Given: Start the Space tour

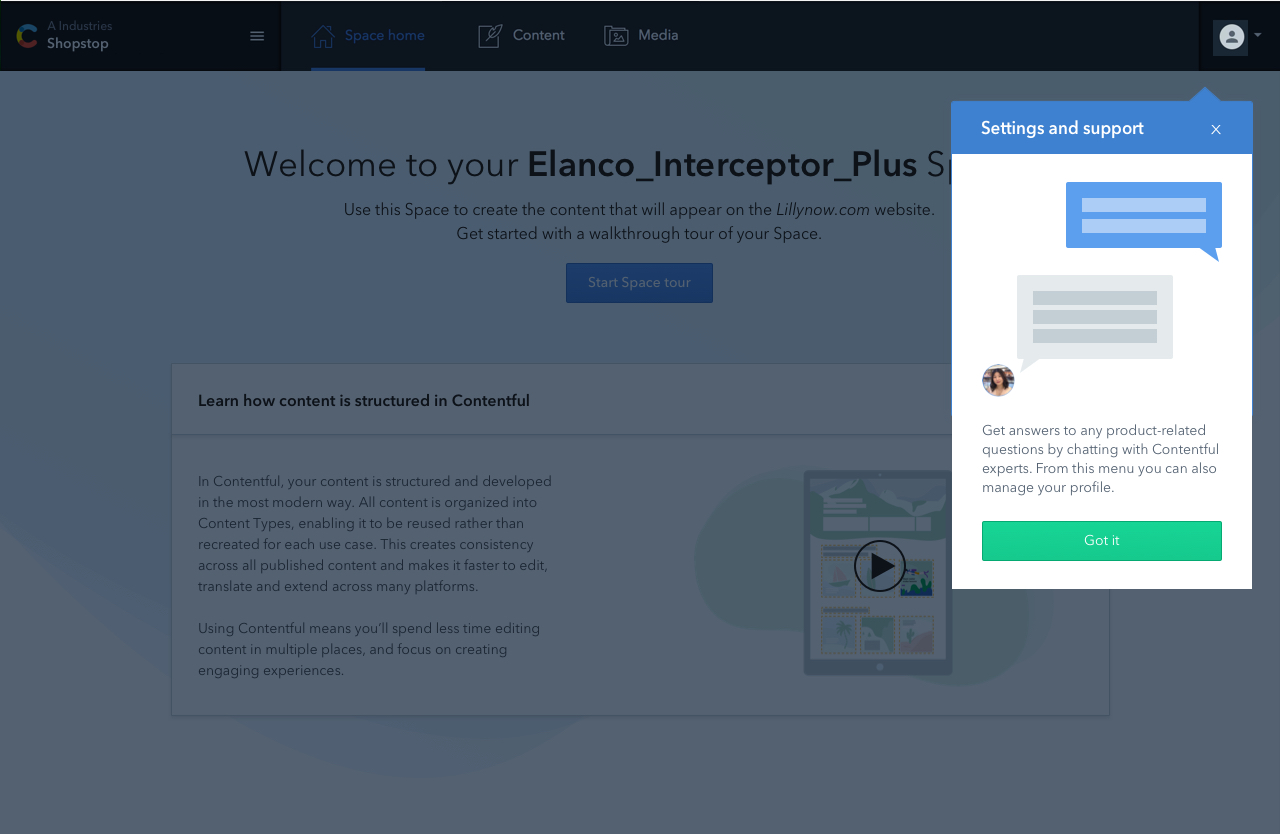Looking at the screenshot, I should (x=639, y=283).
